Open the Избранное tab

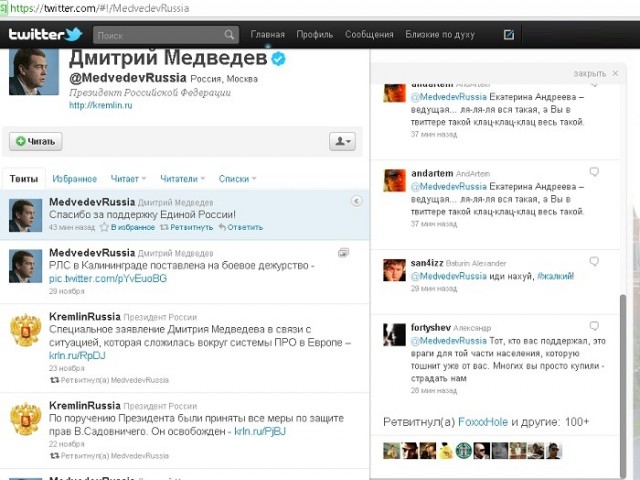point(74,179)
